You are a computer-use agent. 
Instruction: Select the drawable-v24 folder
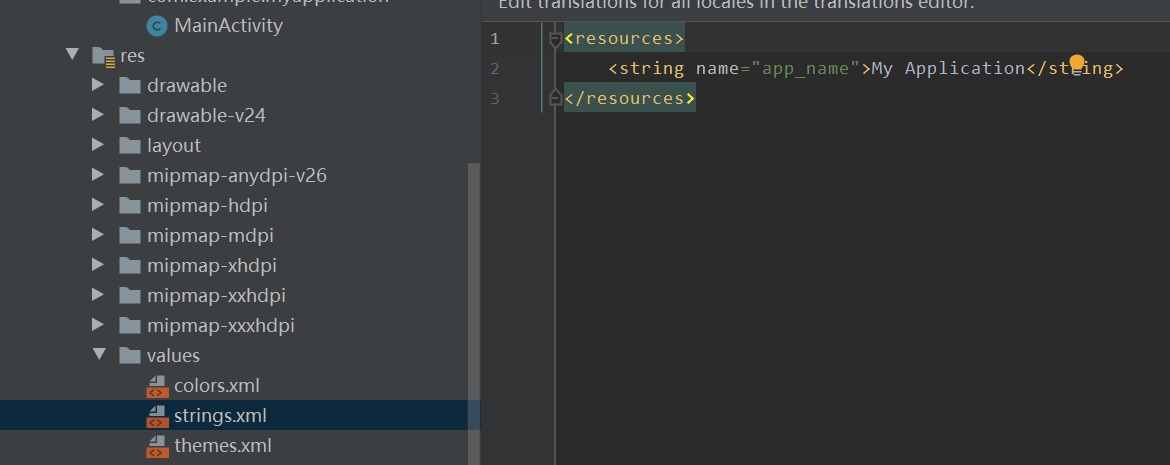pyautogui.click(x=206, y=116)
